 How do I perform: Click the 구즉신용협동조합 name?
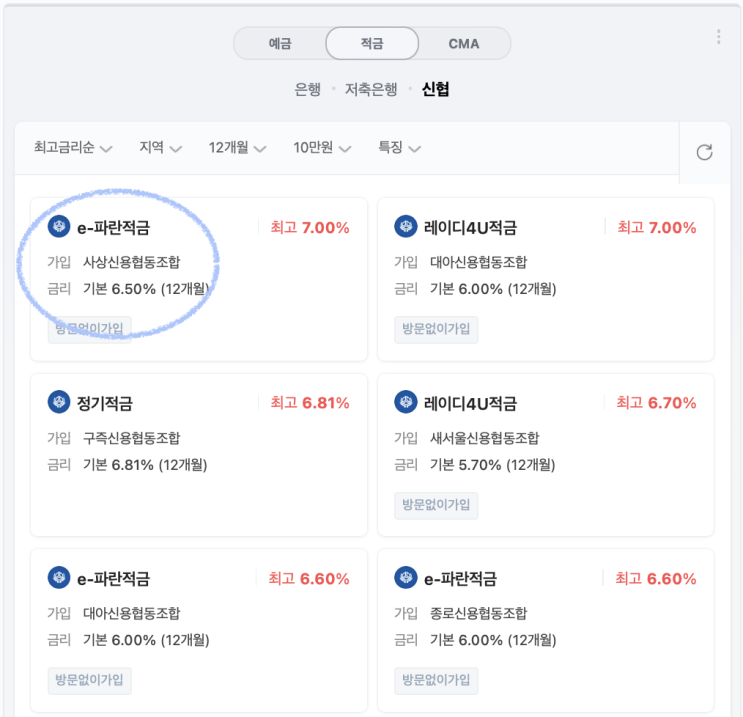click(x=132, y=438)
